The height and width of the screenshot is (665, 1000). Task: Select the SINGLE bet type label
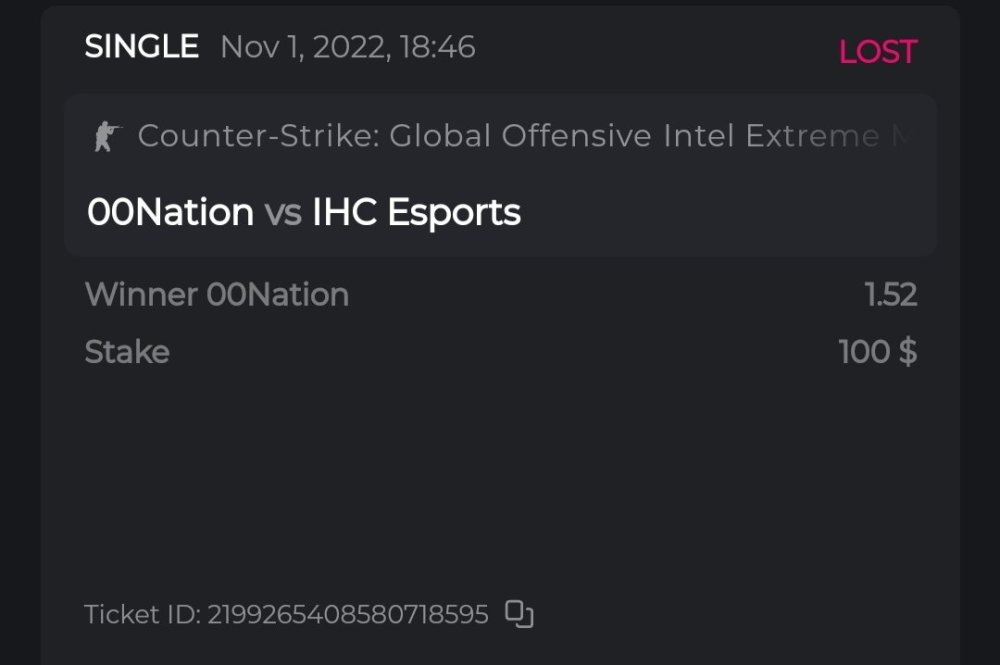[x=141, y=47]
